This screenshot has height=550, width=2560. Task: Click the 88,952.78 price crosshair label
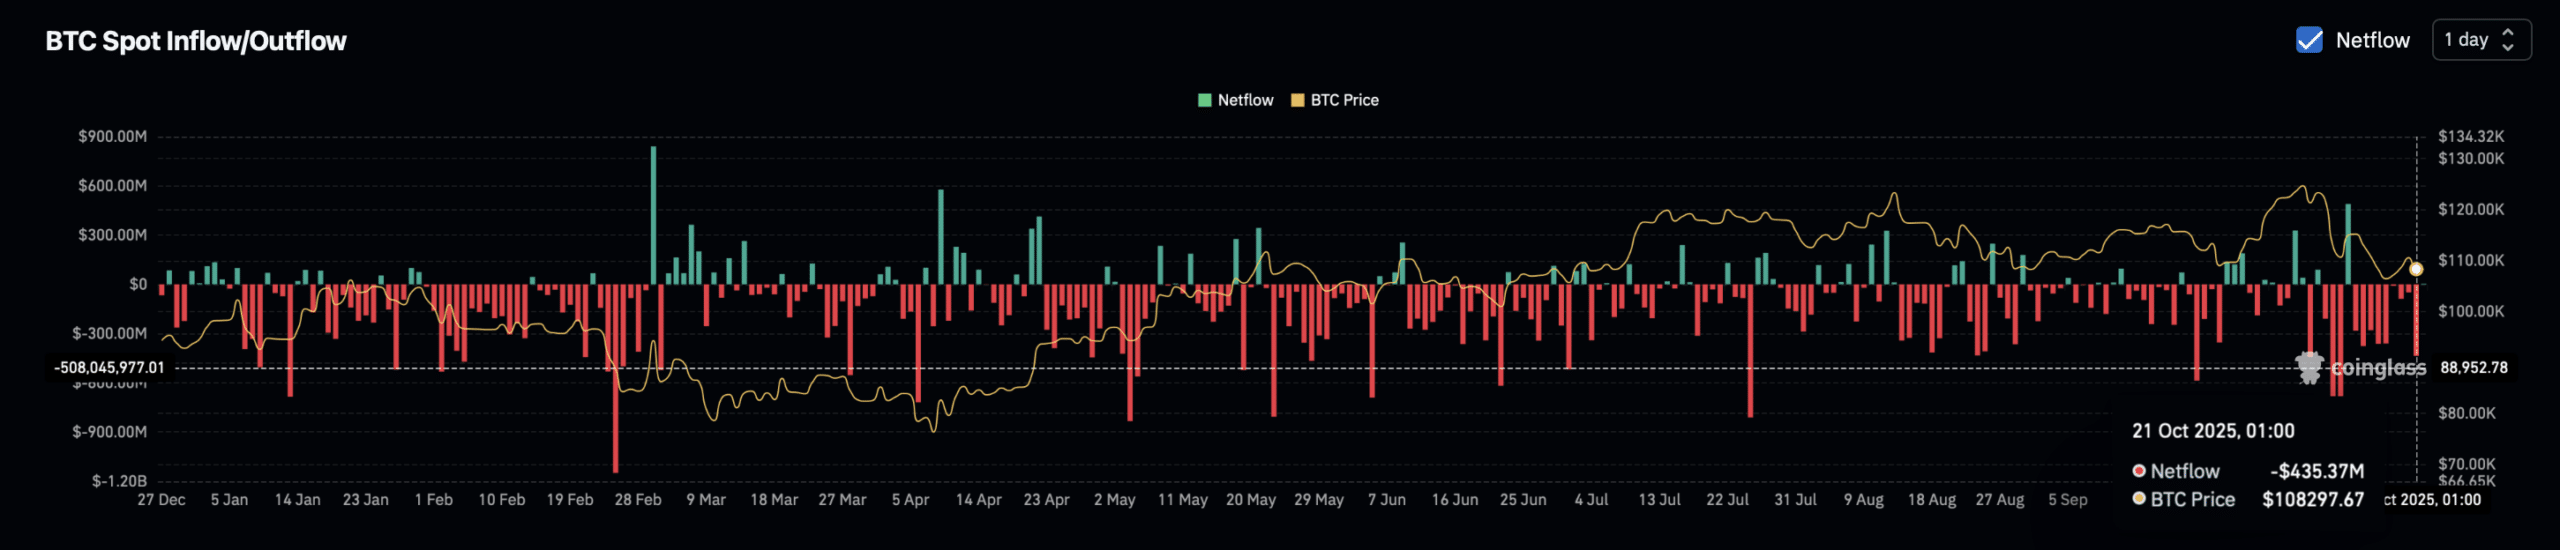point(2473,368)
